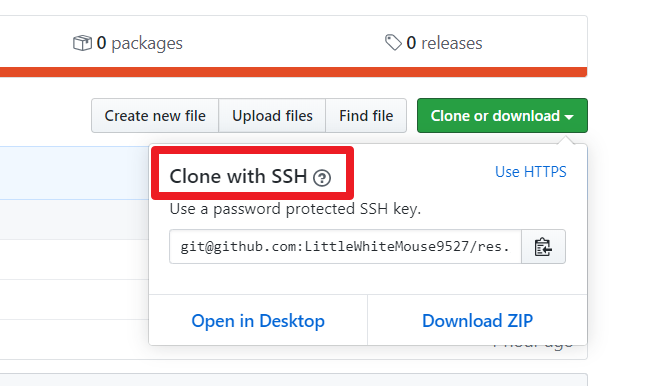Switch to Use HTTPS link
653x386 pixels.
click(x=531, y=172)
